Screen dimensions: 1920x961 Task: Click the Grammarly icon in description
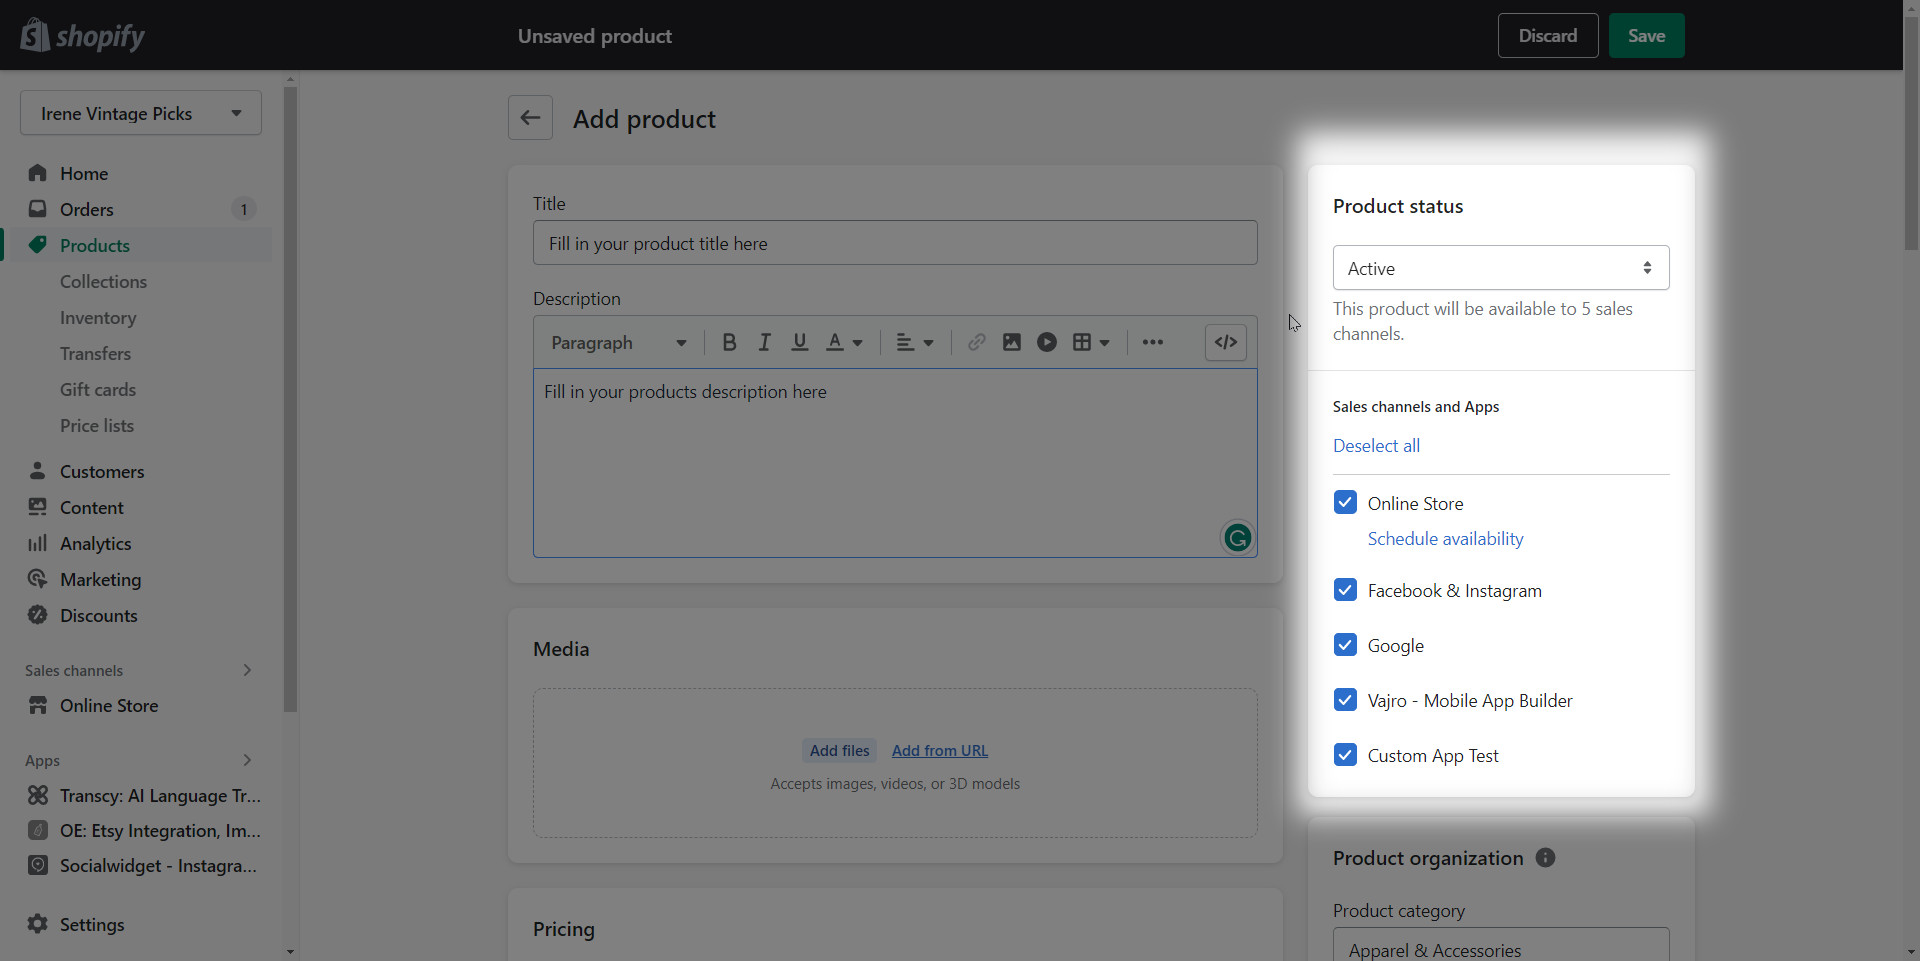pyautogui.click(x=1237, y=538)
